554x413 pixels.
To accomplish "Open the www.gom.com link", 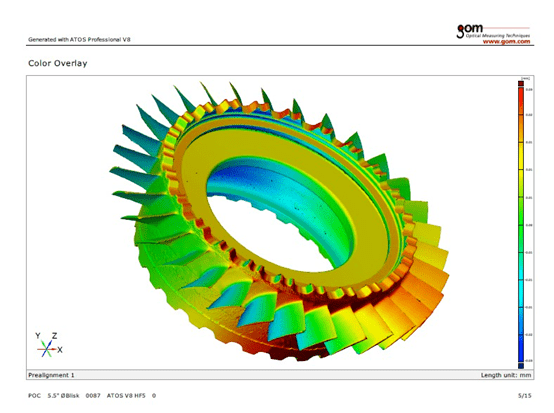I will point(506,41).
